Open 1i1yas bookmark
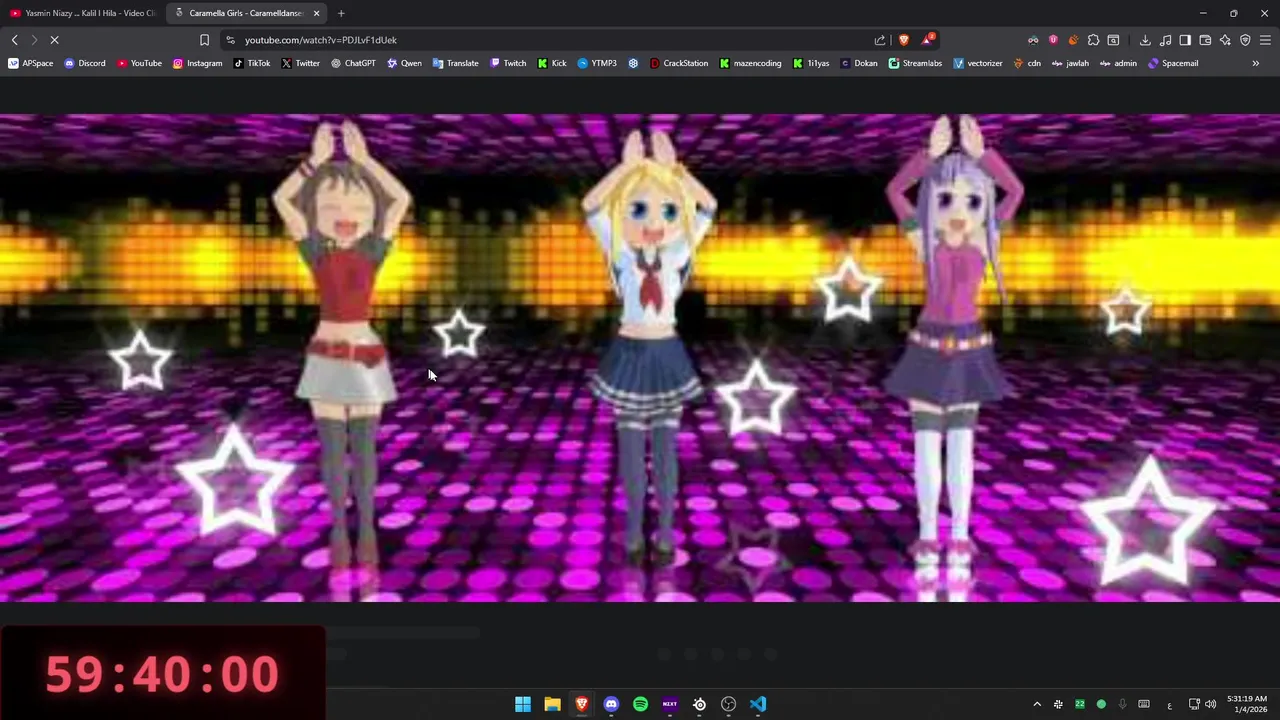Viewport: 1280px width, 720px height. (811, 63)
